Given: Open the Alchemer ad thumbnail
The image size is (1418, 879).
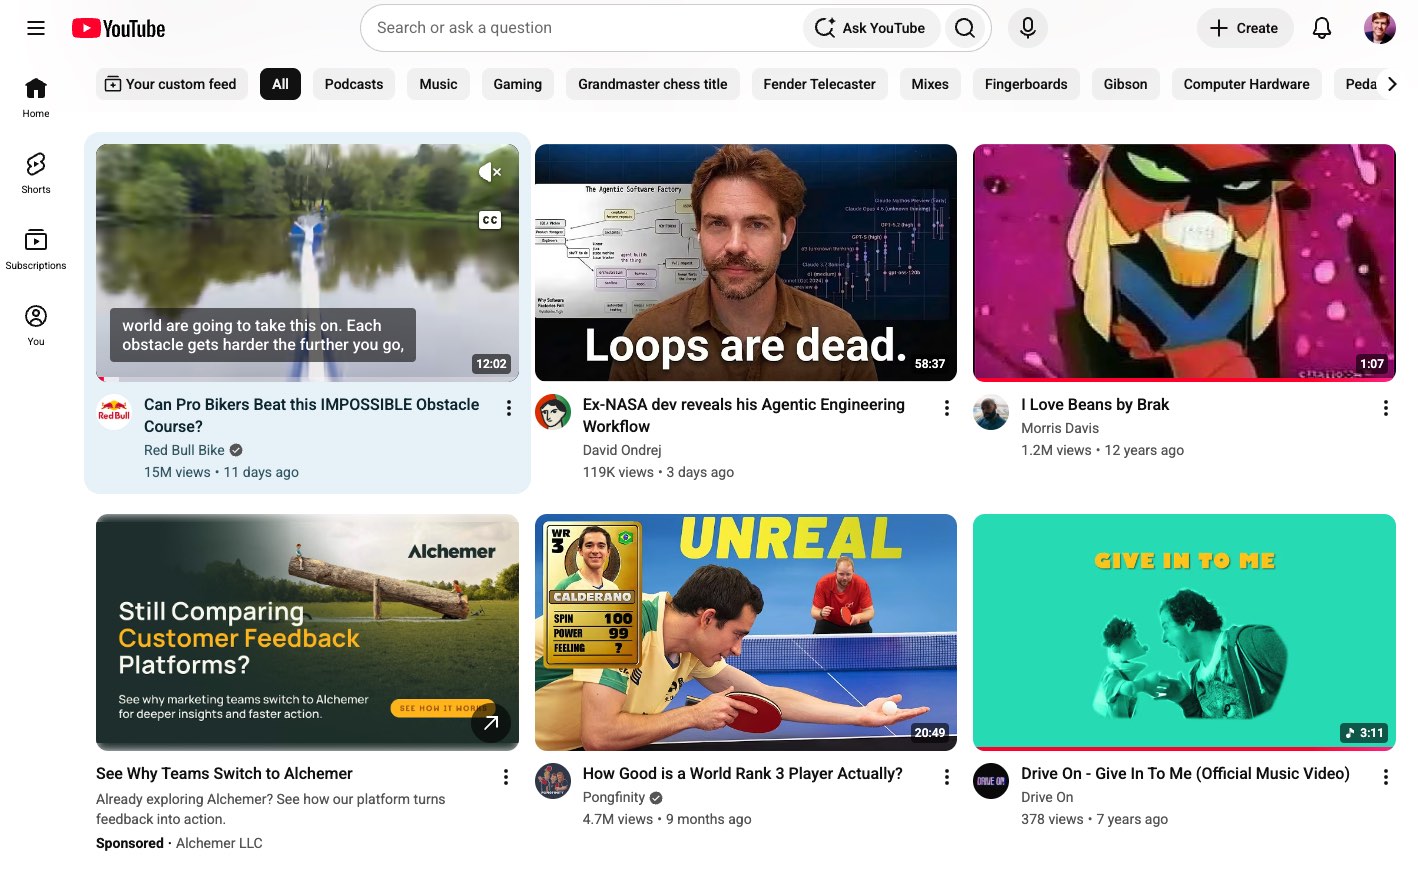Looking at the screenshot, I should coord(307,632).
